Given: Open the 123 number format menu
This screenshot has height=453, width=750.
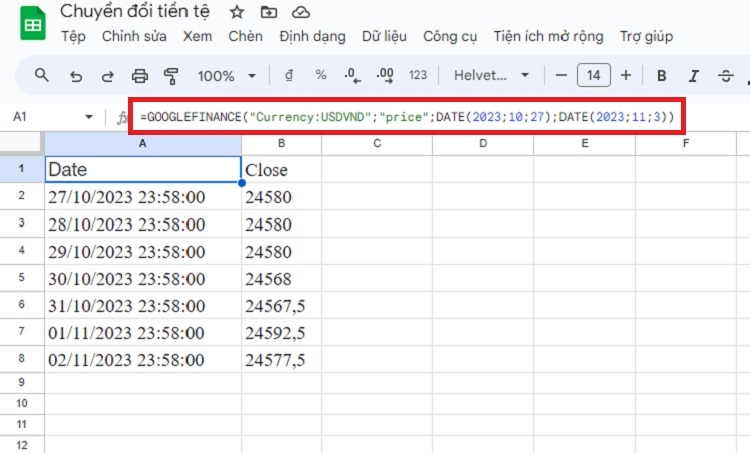Looking at the screenshot, I should (418, 75).
